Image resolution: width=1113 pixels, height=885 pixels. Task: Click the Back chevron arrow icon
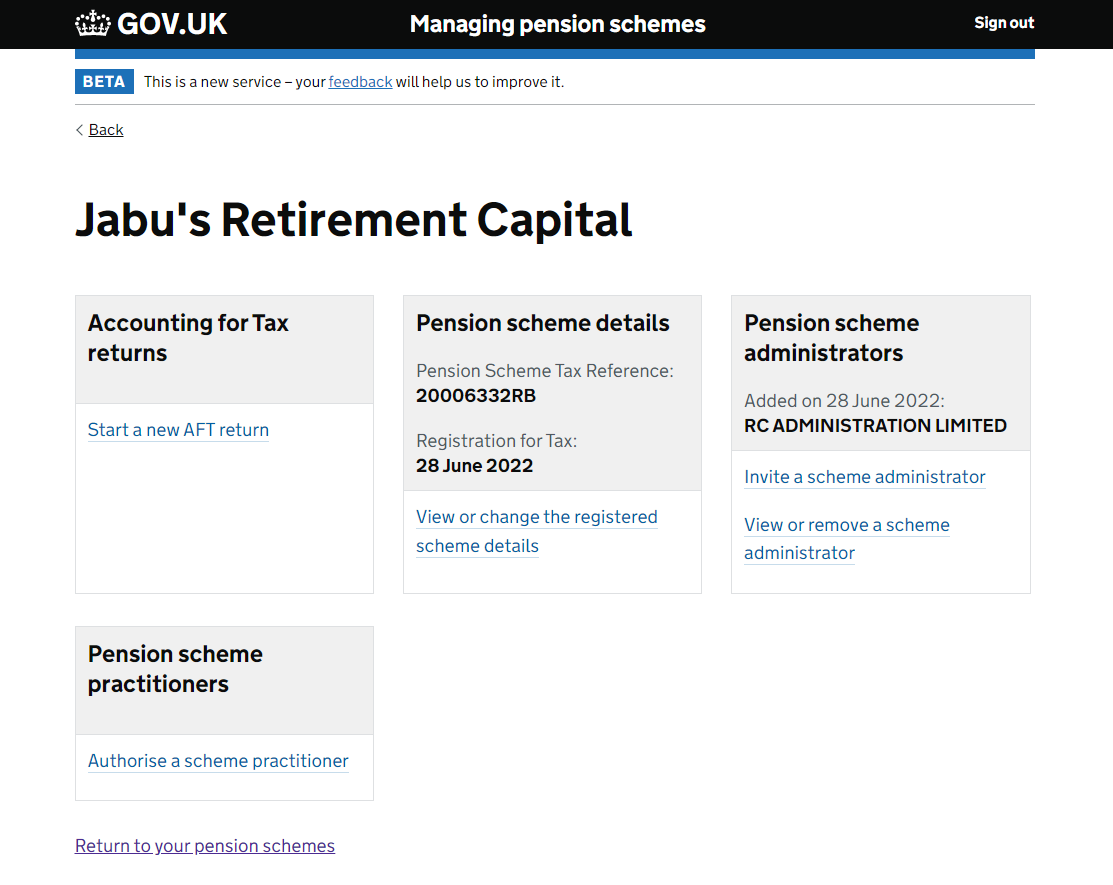pos(80,130)
